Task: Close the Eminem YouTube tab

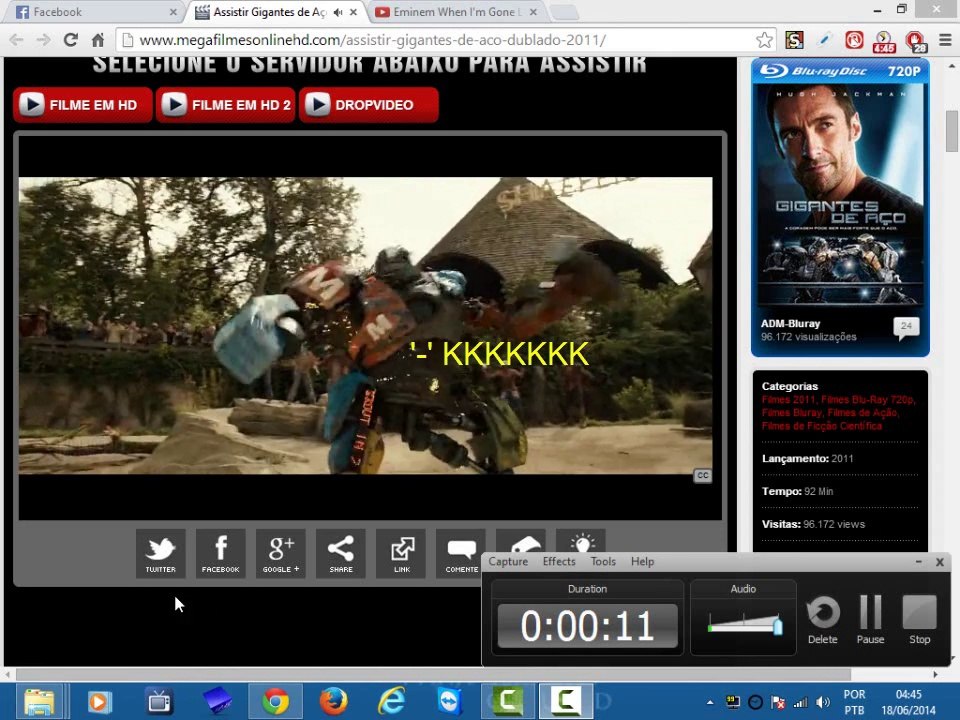Action: click(533, 12)
